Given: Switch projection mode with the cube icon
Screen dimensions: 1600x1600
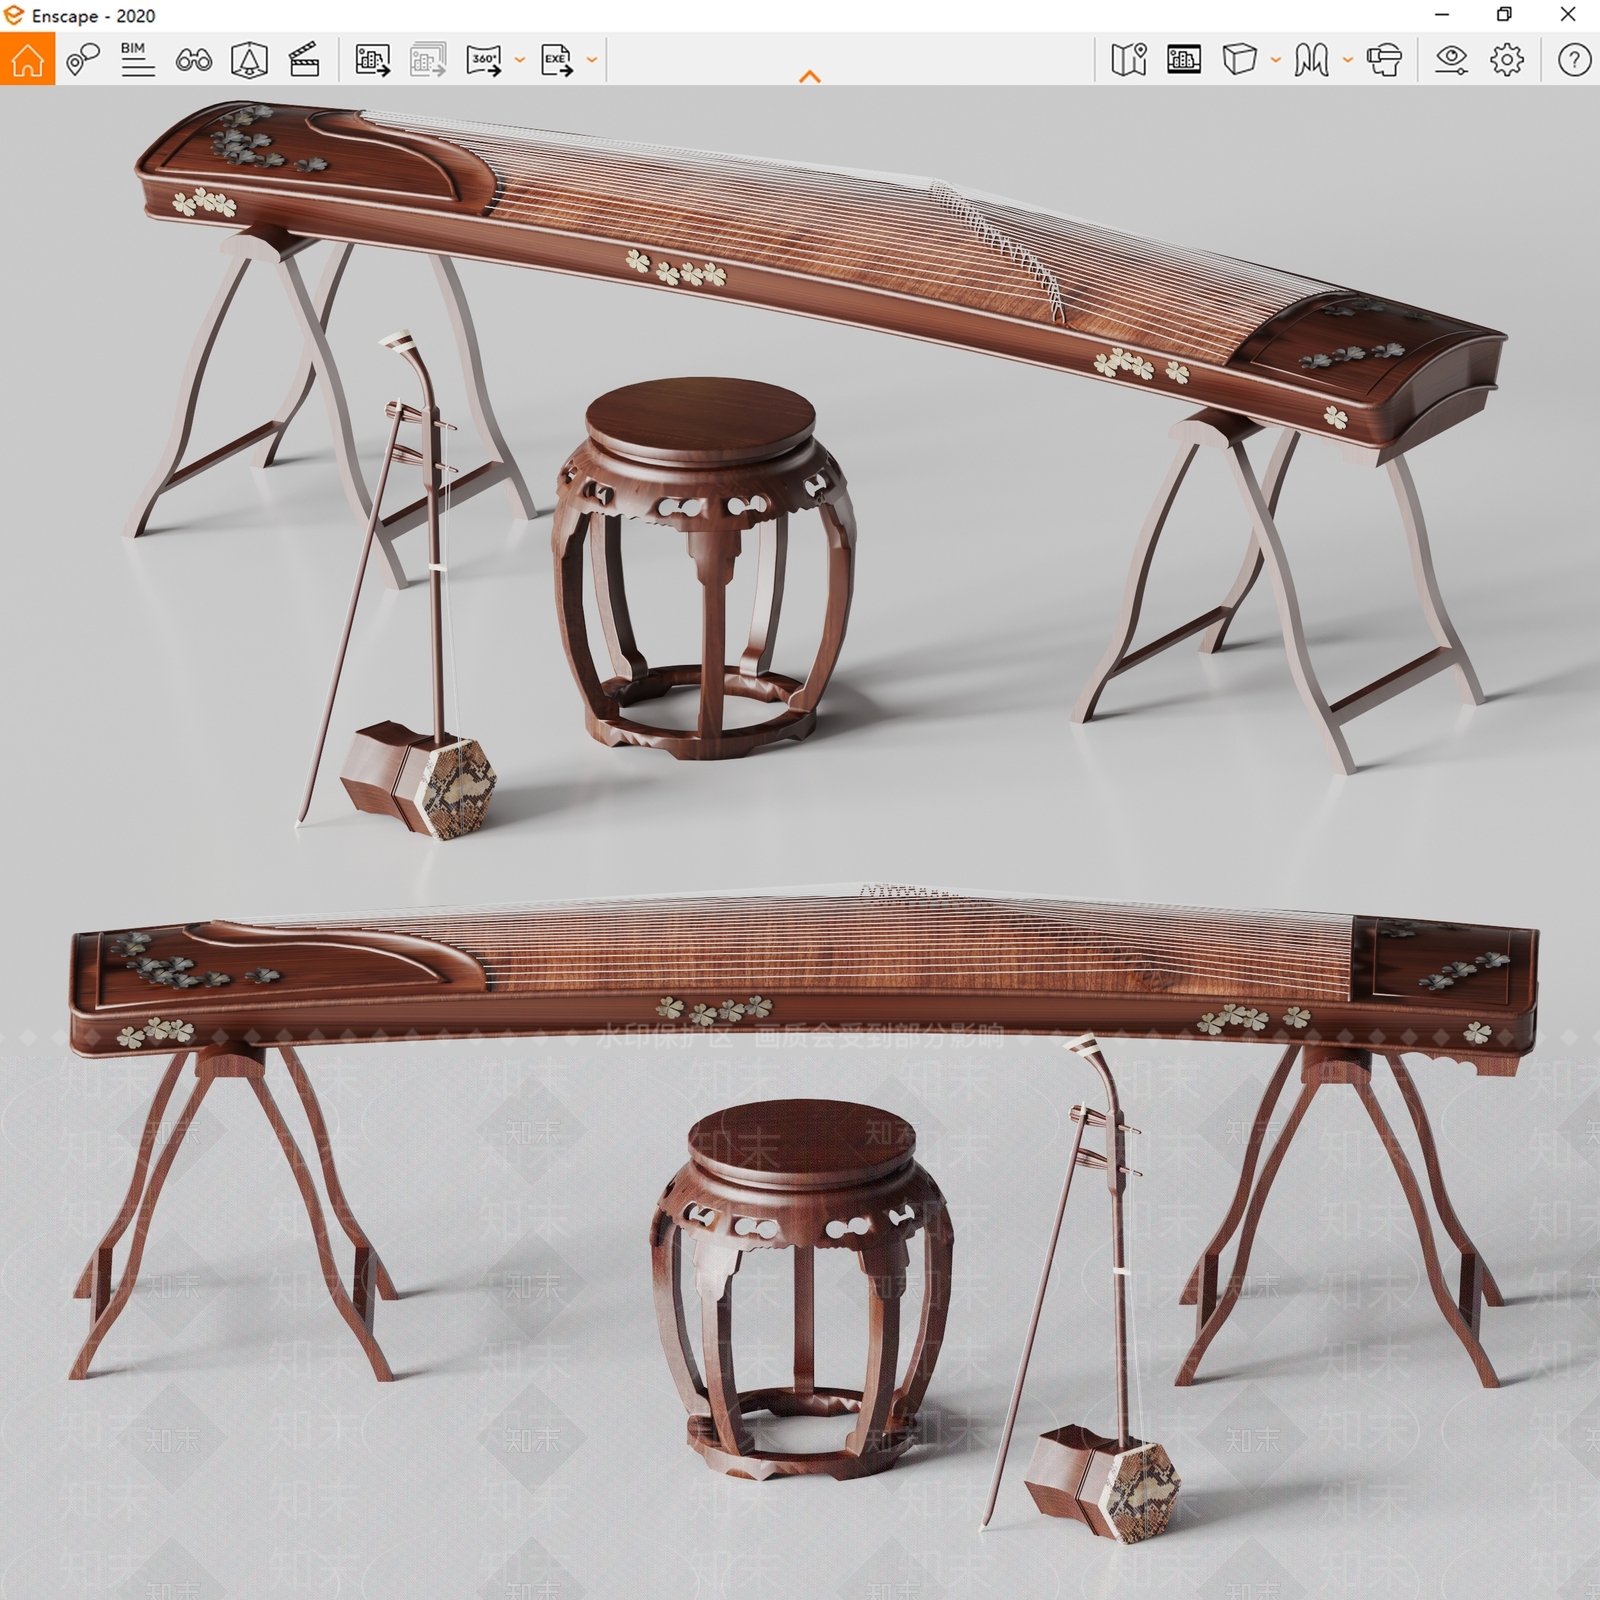Looking at the screenshot, I should (x=1239, y=60).
